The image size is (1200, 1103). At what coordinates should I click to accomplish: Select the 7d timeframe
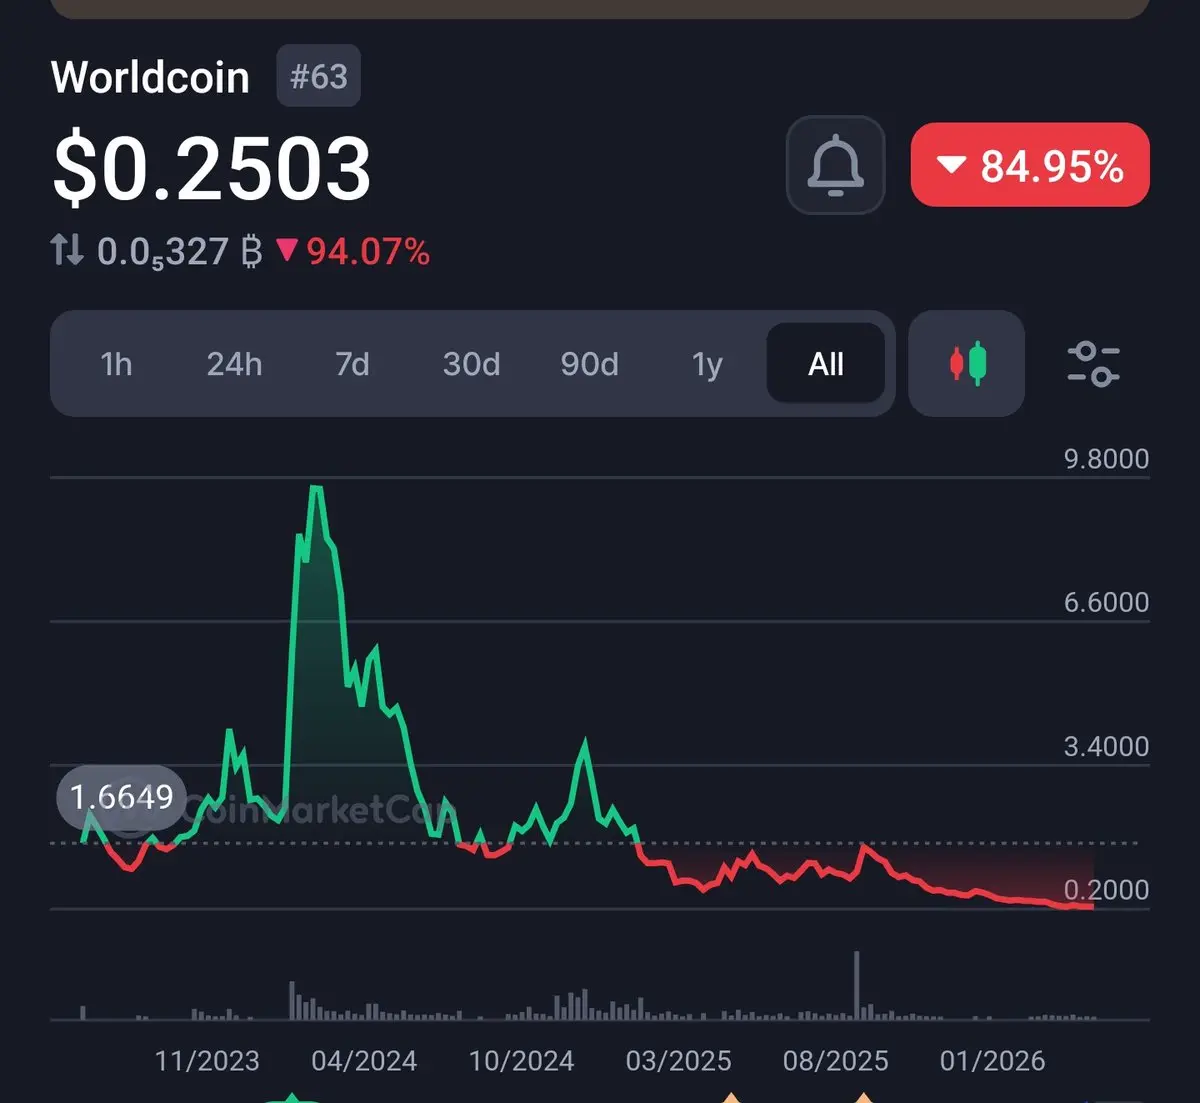point(352,364)
